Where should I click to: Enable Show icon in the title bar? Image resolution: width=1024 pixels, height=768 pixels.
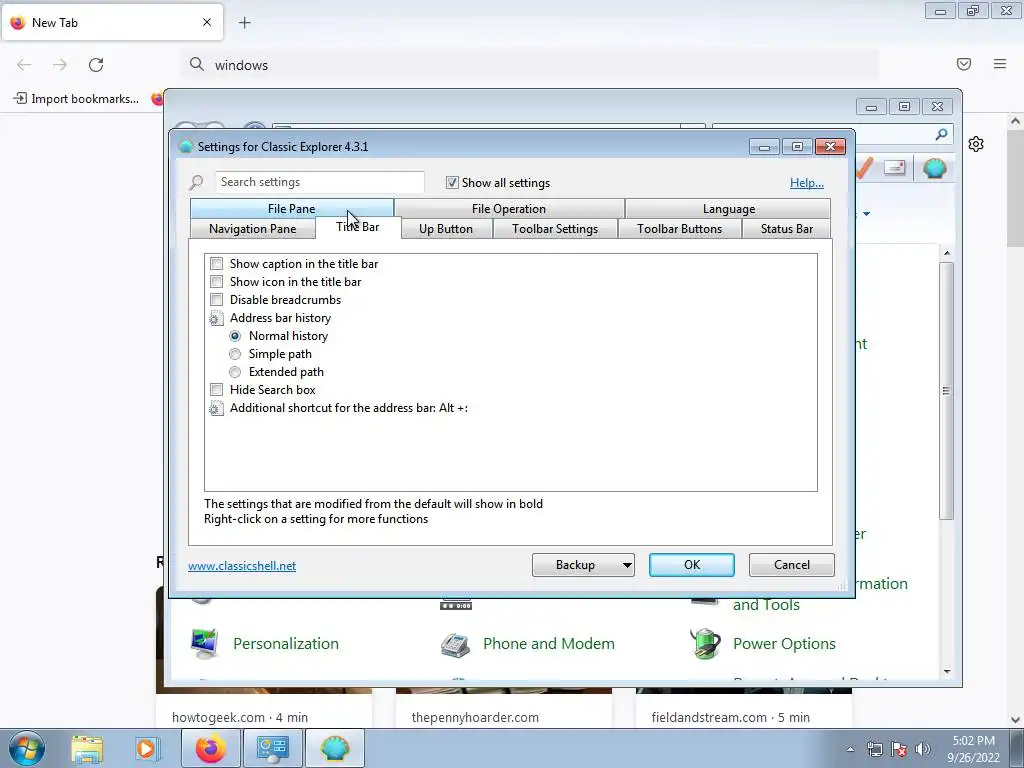pos(216,282)
